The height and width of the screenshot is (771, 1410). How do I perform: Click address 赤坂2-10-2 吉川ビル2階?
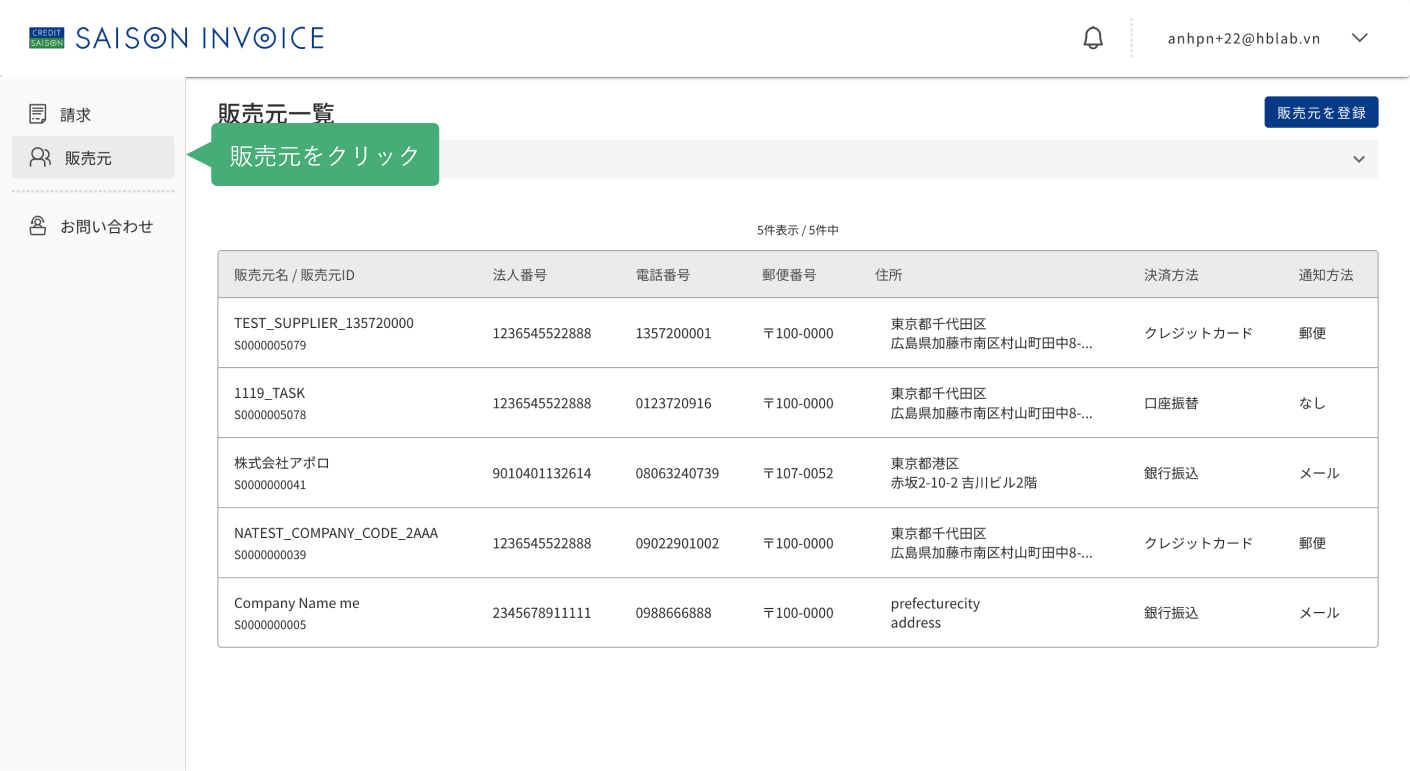click(964, 483)
